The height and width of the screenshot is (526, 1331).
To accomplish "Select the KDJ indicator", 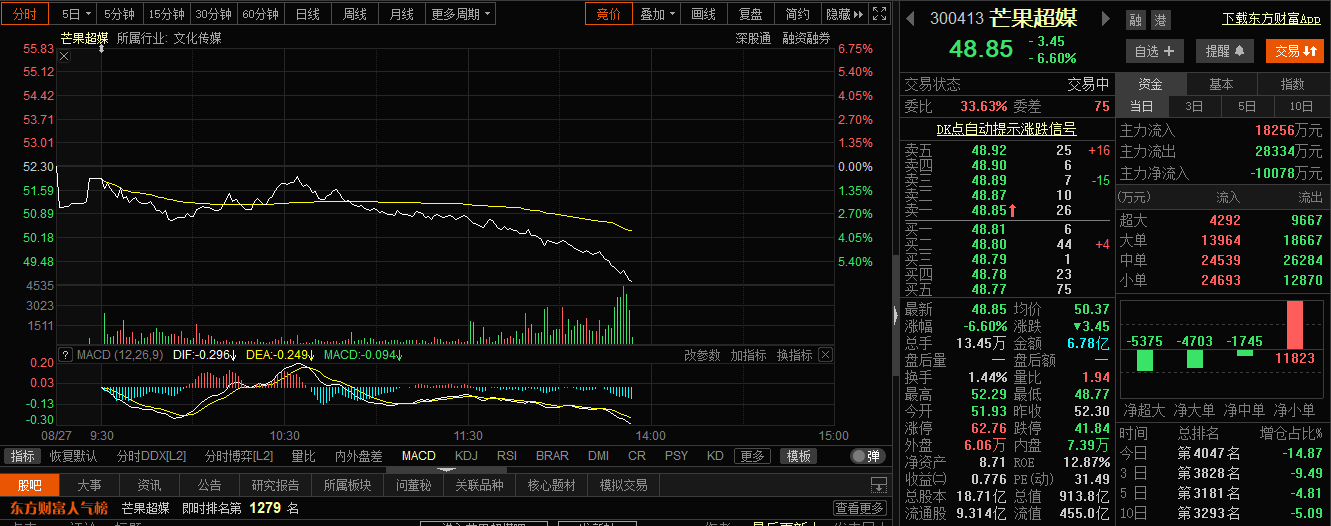I will coord(466,456).
